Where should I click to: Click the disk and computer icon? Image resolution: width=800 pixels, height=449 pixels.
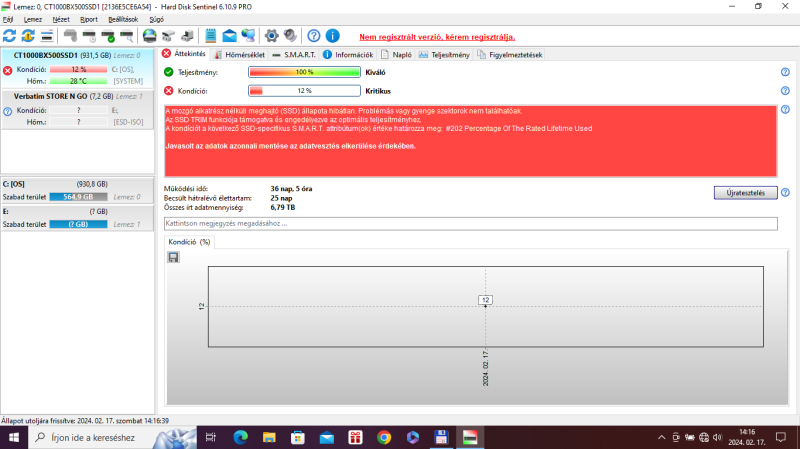click(187, 36)
